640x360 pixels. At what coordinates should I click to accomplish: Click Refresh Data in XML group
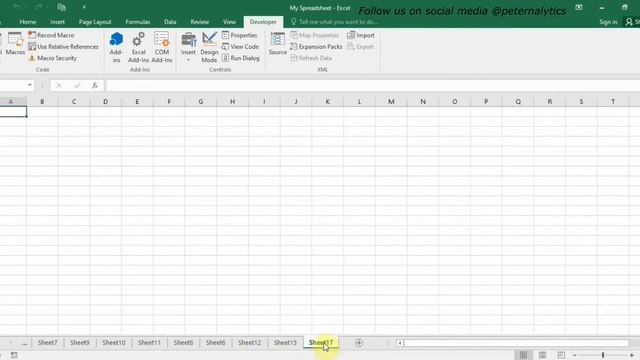(x=311, y=58)
